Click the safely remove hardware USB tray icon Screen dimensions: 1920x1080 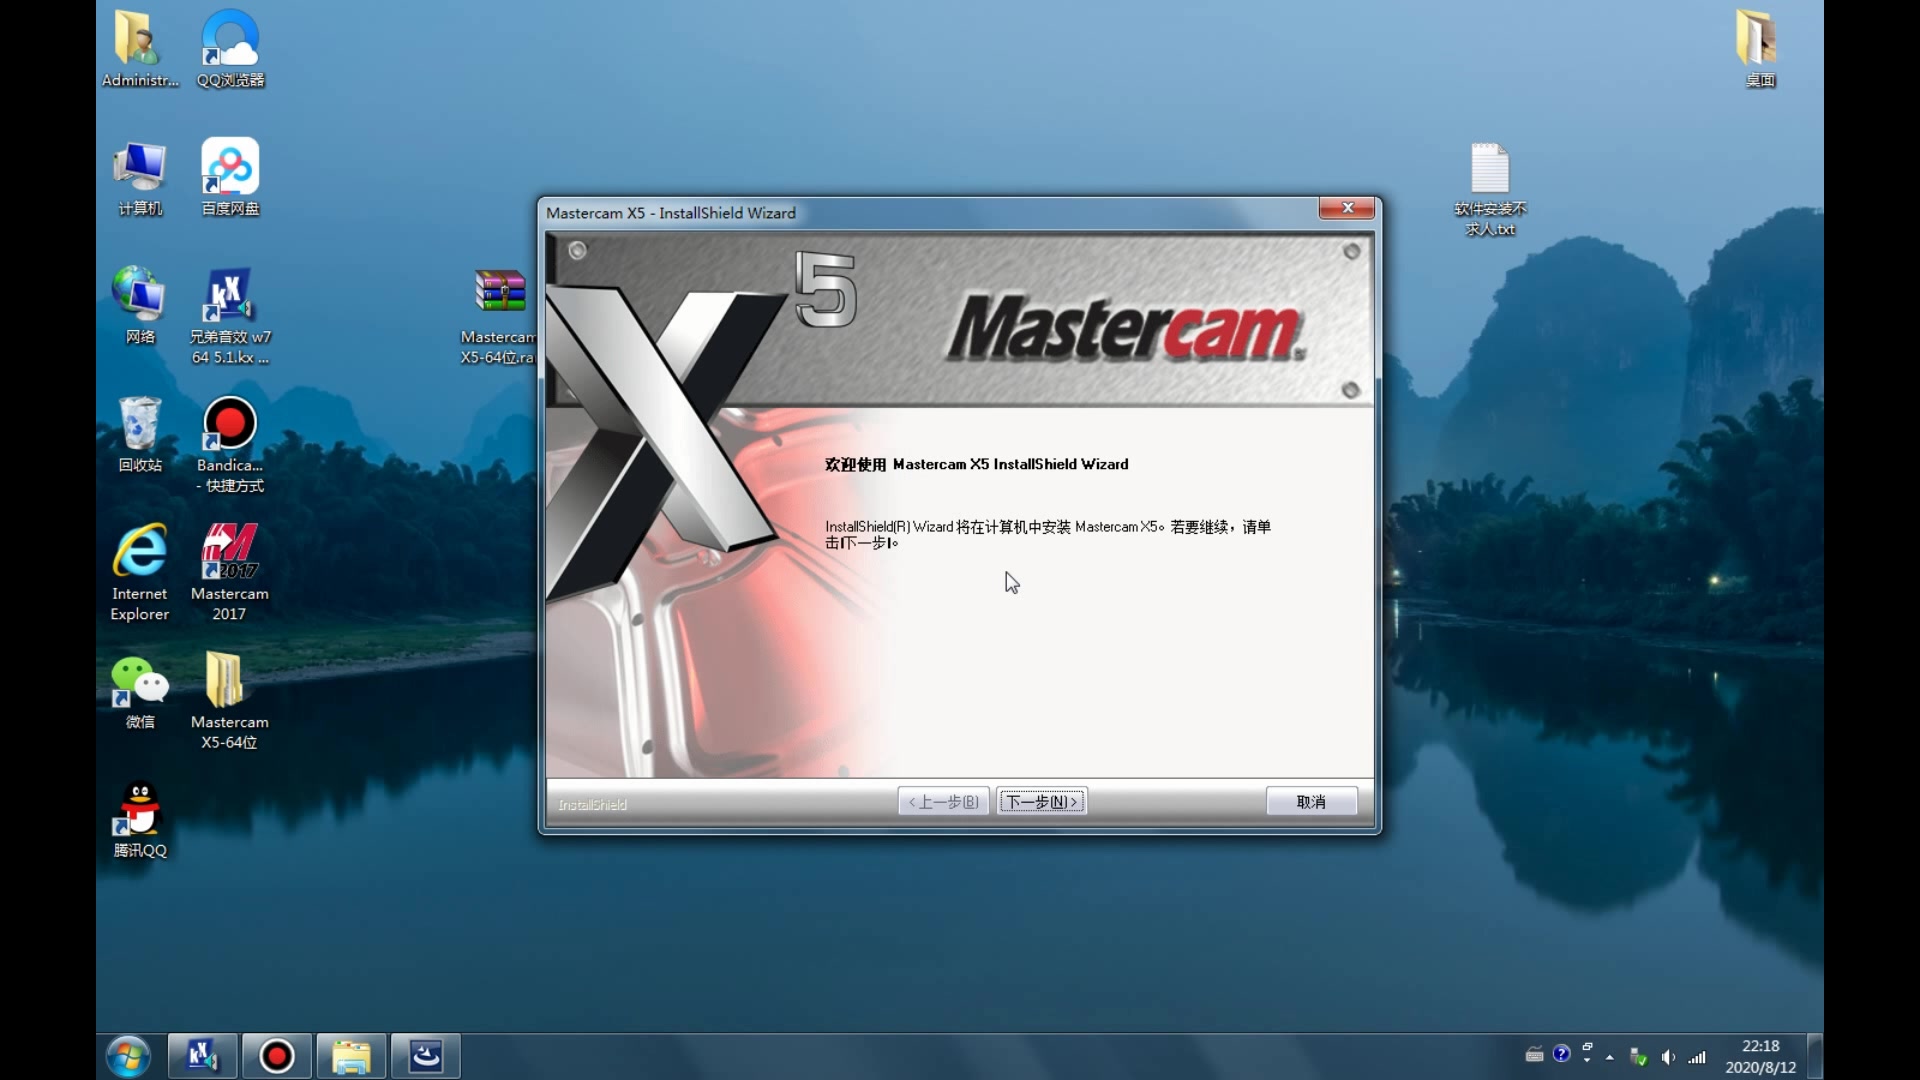1638,1057
